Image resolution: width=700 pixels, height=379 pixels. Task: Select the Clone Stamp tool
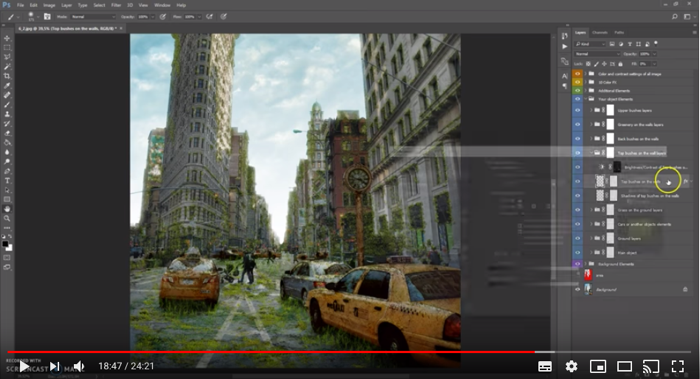tap(7, 114)
